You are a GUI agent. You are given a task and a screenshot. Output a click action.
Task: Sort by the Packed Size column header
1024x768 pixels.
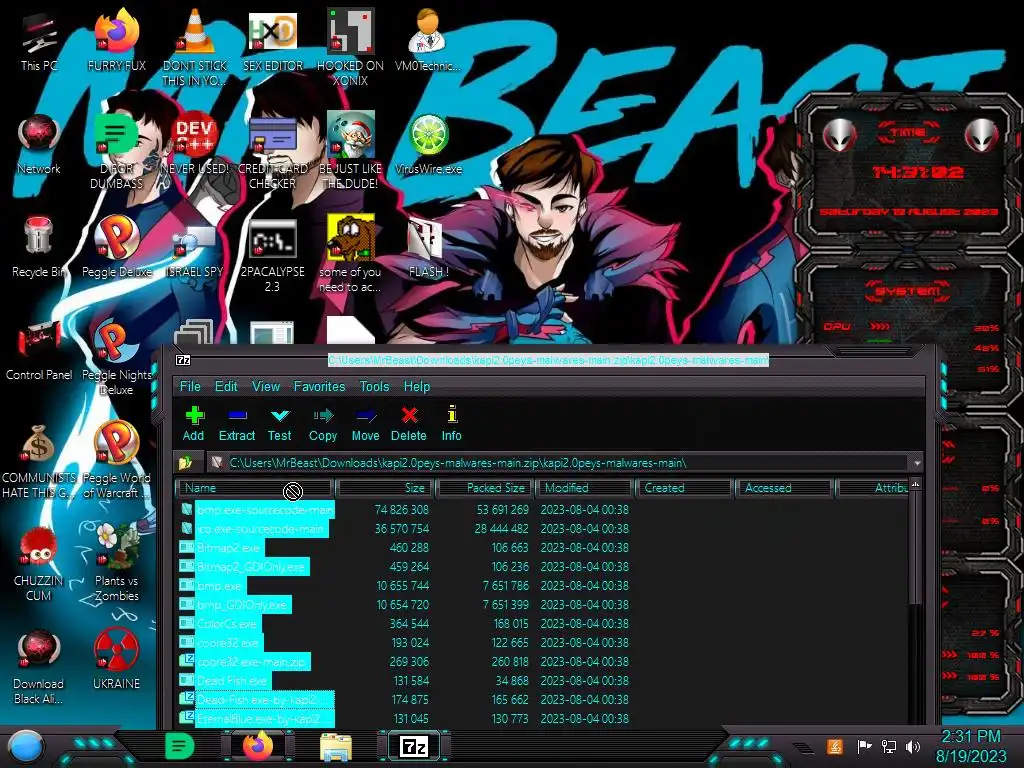486,488
